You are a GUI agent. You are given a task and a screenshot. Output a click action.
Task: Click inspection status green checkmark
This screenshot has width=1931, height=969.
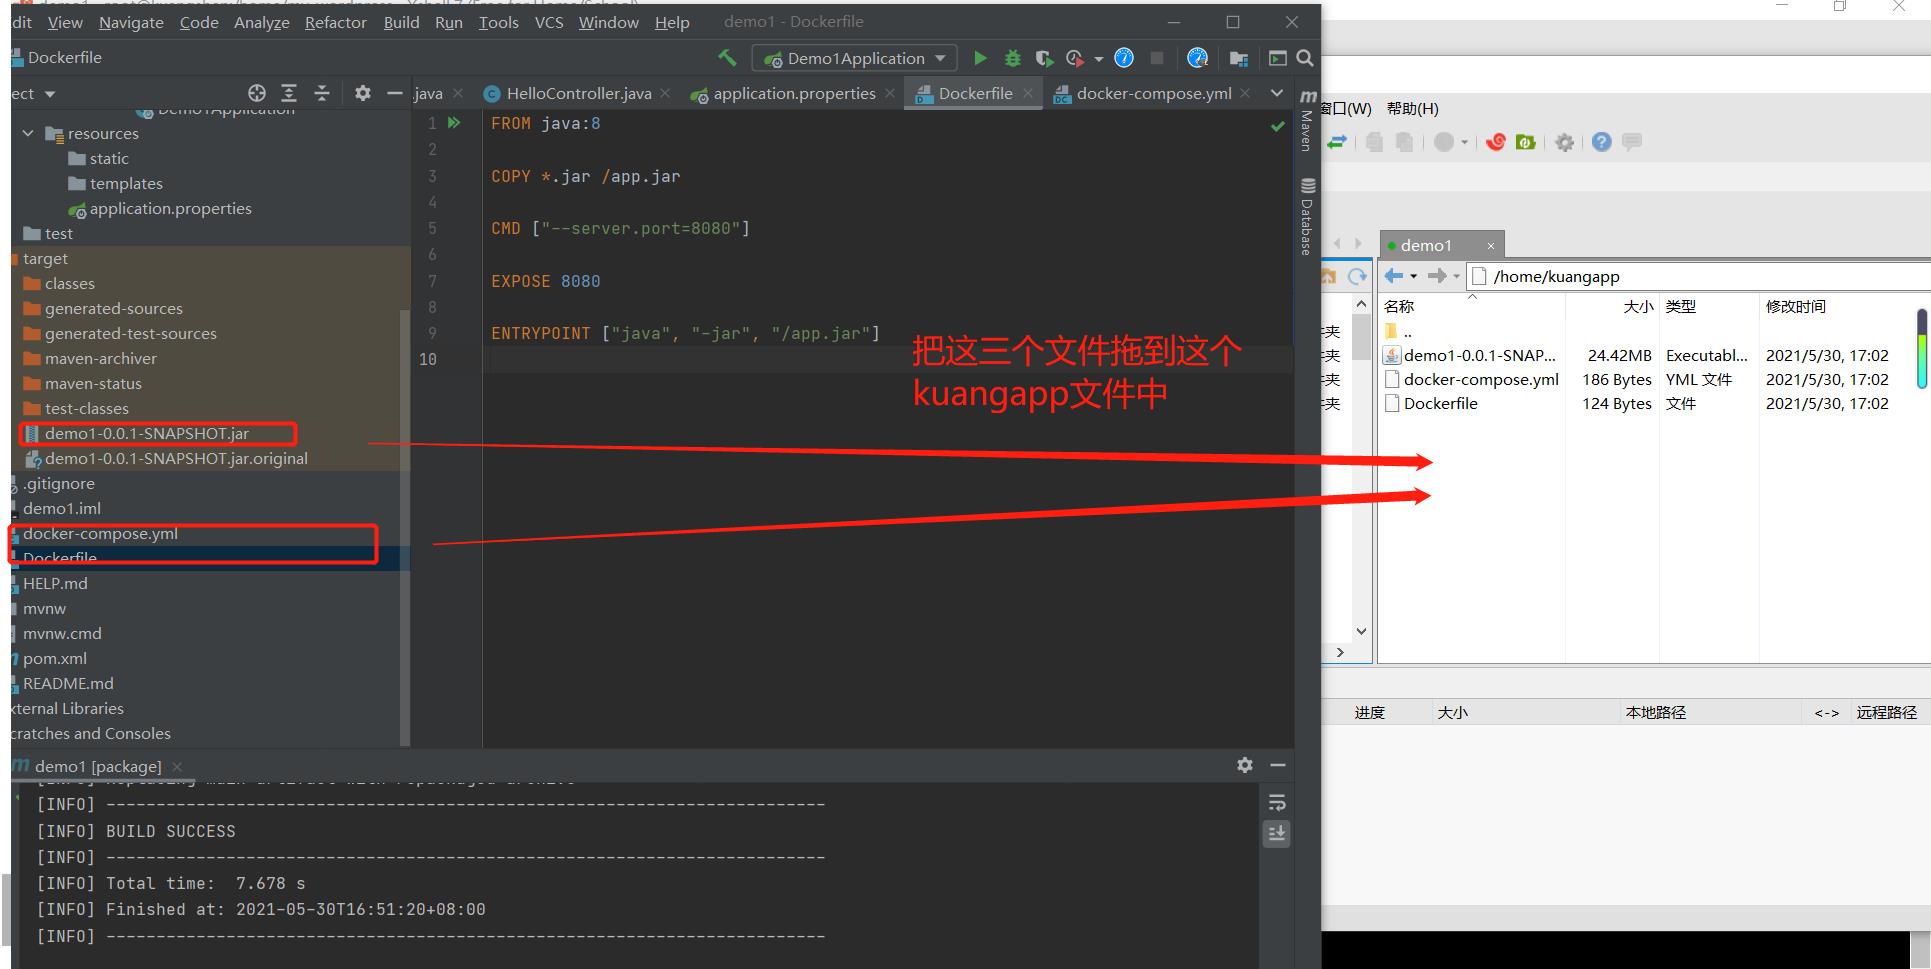tap(1277, 126)
